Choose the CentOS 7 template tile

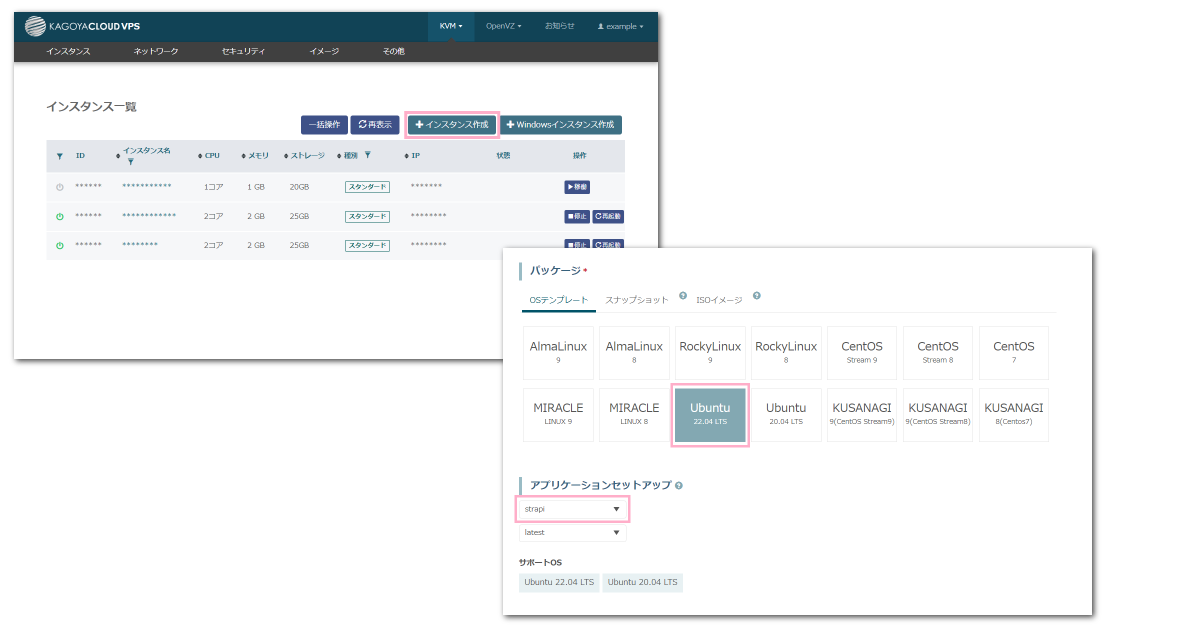[x=1013, y=352]
